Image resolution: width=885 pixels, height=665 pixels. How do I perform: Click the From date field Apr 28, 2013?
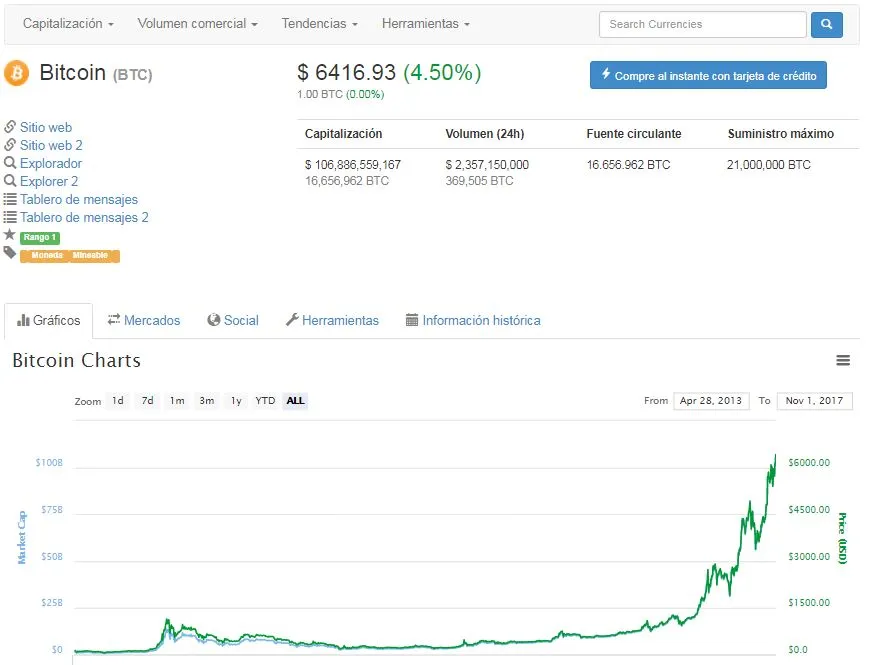pos(711,401)
